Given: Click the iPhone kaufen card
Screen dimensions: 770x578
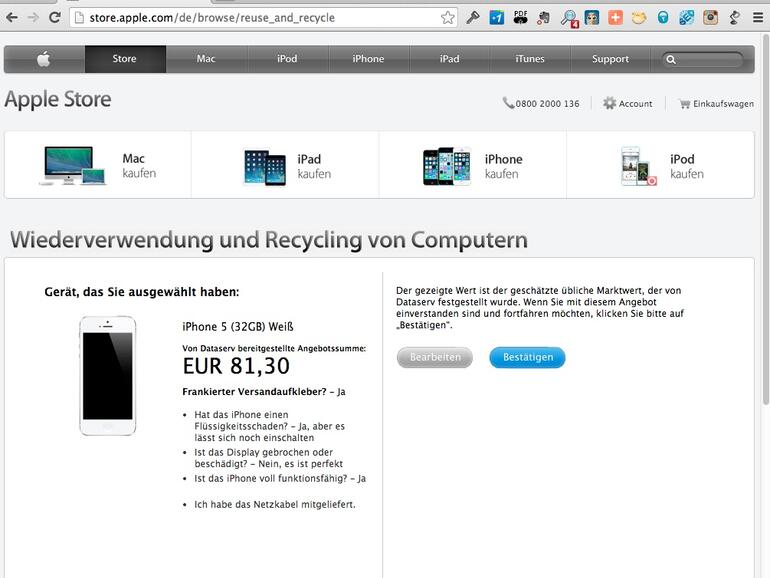Looking at the screenshot, I should (473, 165).
